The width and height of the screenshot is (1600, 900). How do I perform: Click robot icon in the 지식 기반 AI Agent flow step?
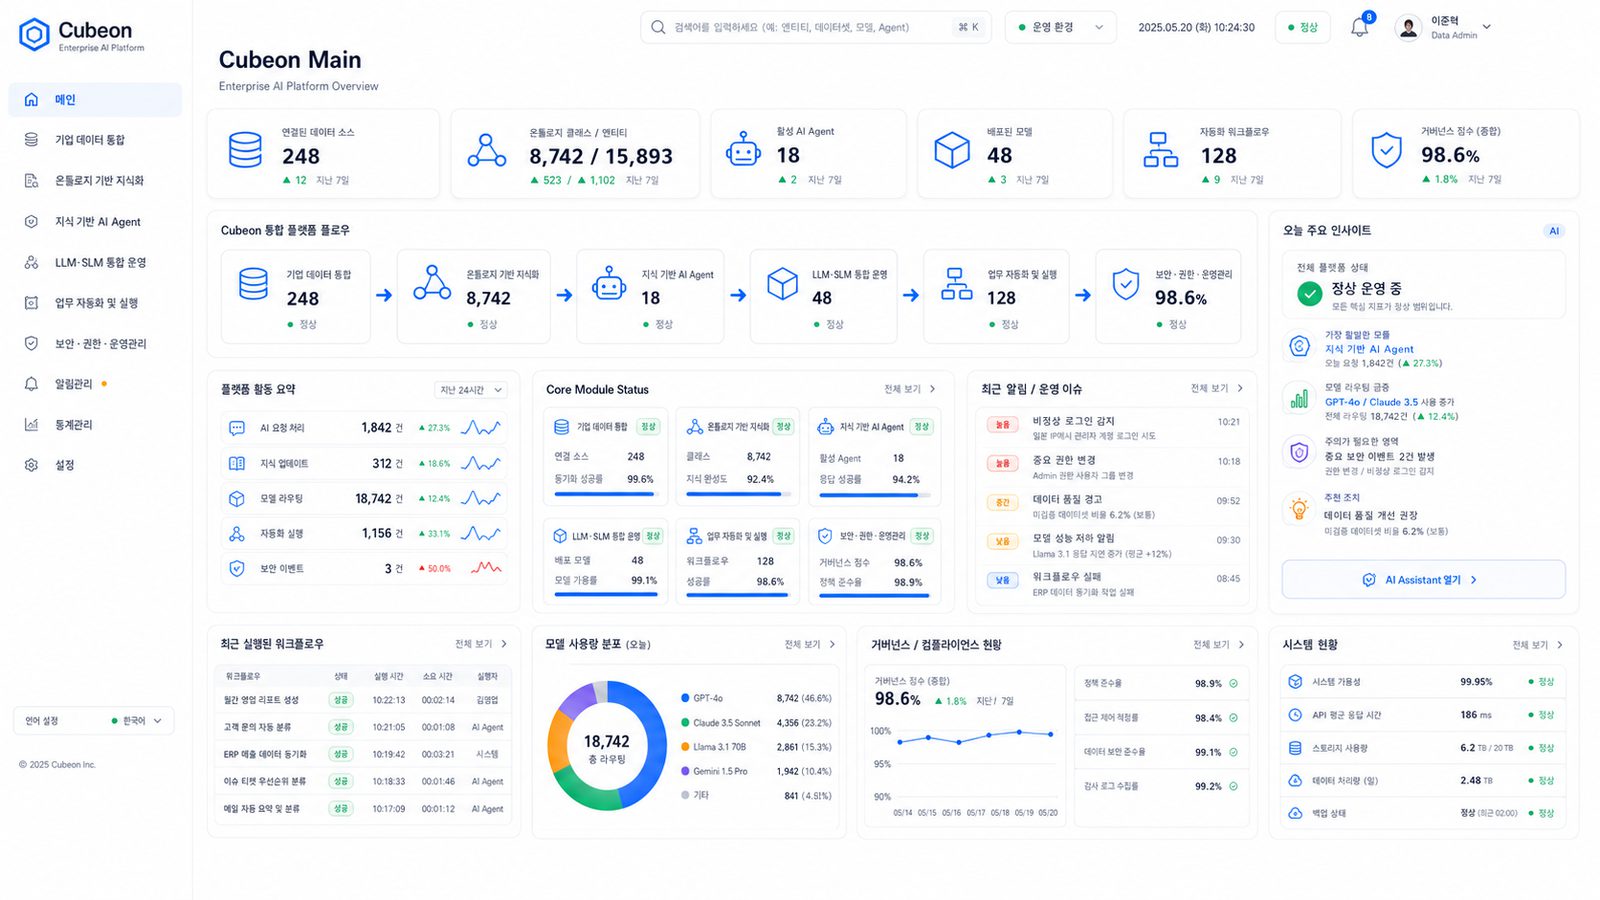pyautogui.click(x=609, y=284)
